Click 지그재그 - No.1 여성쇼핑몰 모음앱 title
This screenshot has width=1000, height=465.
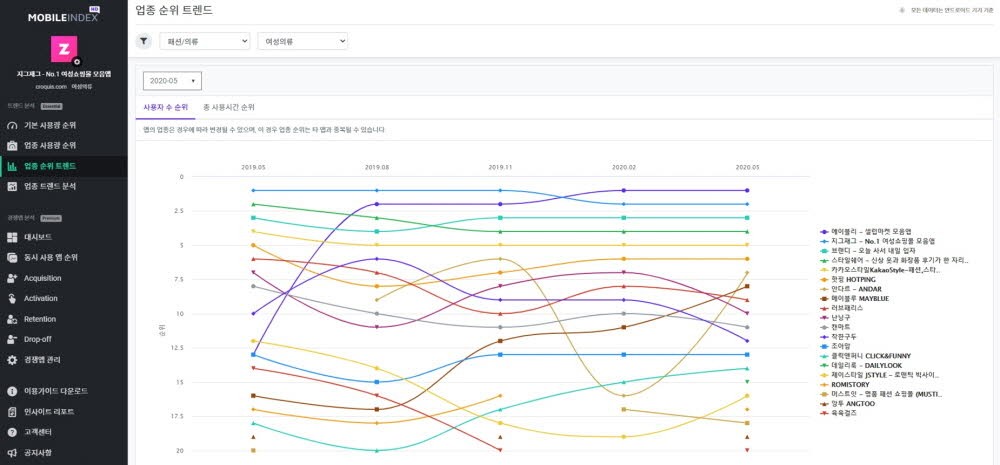[x=64, y=75]
